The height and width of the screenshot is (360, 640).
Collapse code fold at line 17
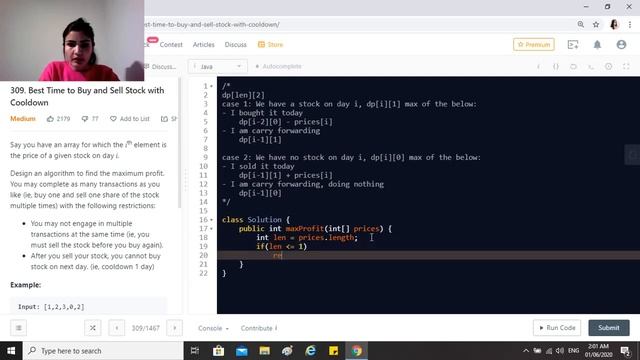211,229
